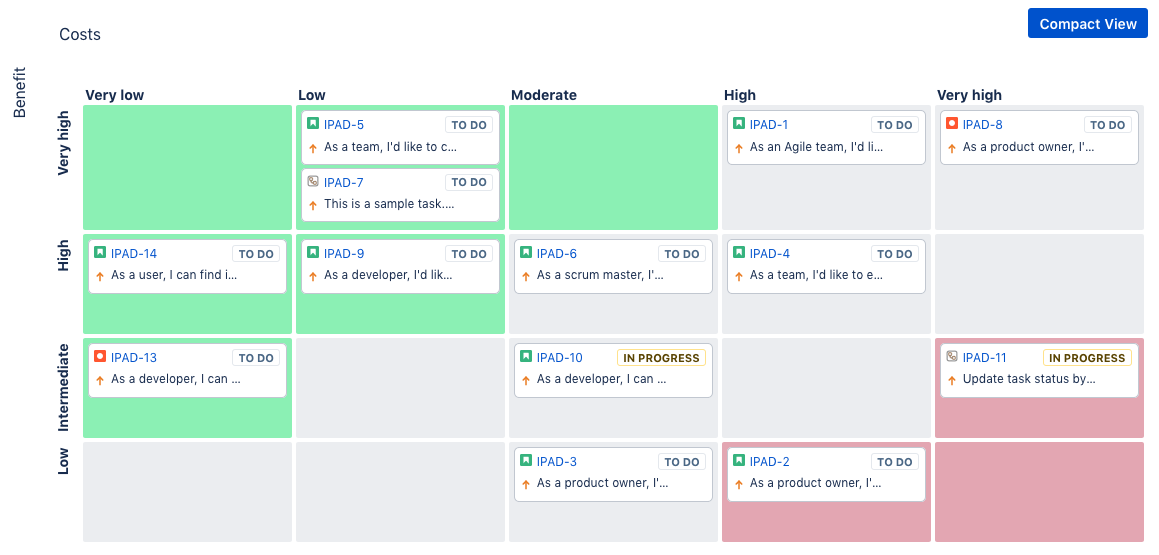This screenshot has height=555, width=1159.
Task: Click the priority arrow on IPAD-3
Action: point(526,484)
